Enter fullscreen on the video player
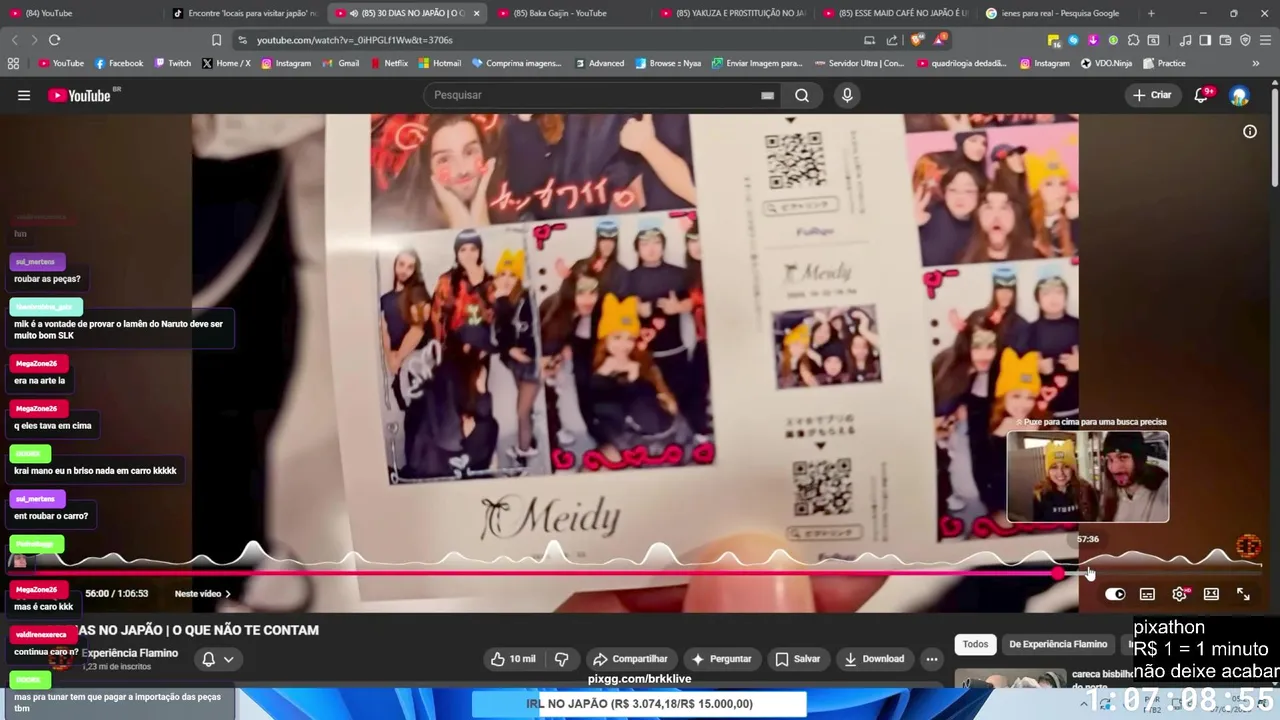Screen dimensions: 1280x720 (1243, 594)
